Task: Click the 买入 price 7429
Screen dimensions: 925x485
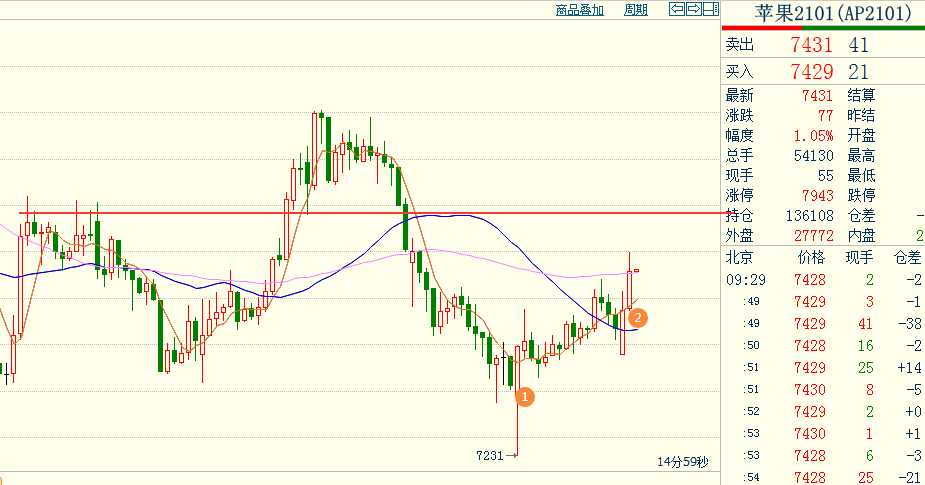Action: (x=811, y=72)
